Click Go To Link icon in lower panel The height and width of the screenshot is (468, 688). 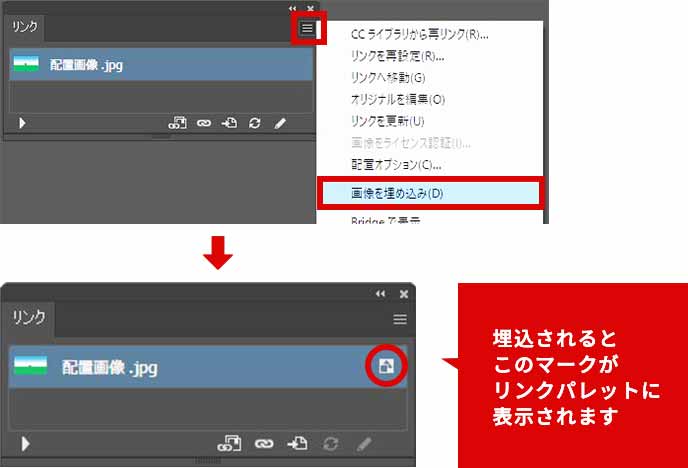click(x=297, y=443)
